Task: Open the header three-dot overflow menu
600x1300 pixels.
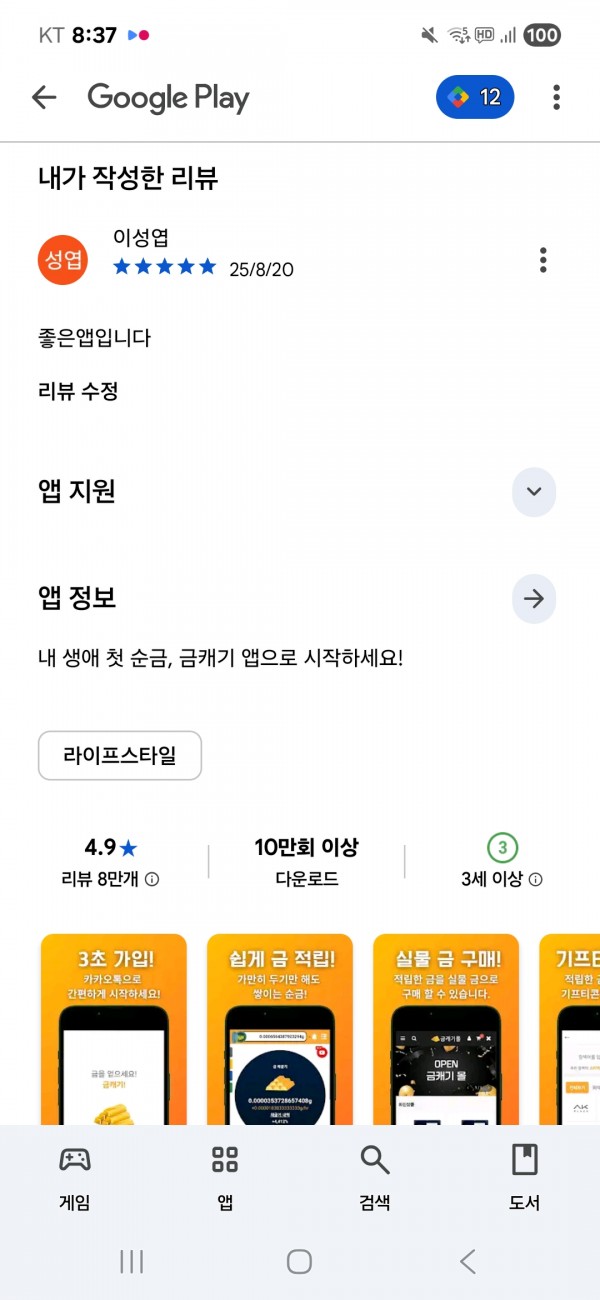Action: point(556,97)
